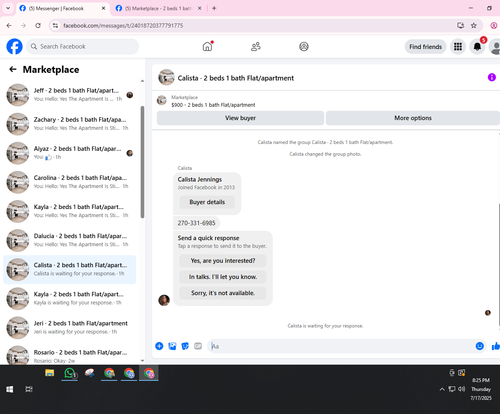Open volume control in system tray
This screenshot has height=414, width=500.
[461, 389]
